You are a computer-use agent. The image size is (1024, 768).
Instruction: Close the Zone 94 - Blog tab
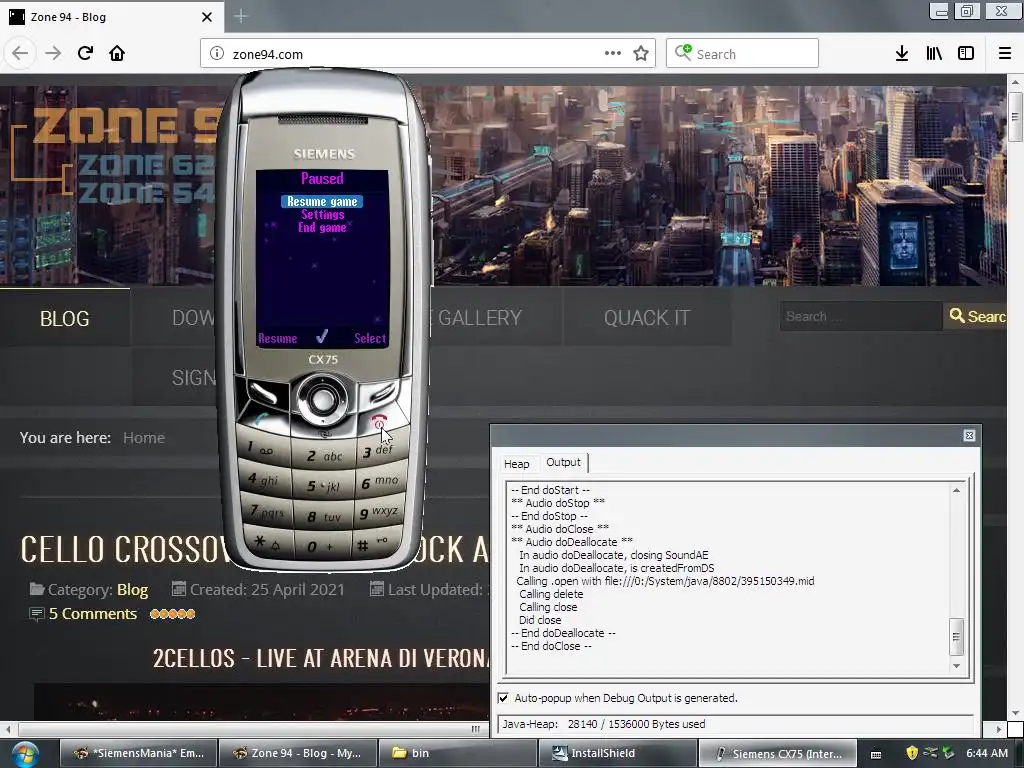[x=207, y=17]
